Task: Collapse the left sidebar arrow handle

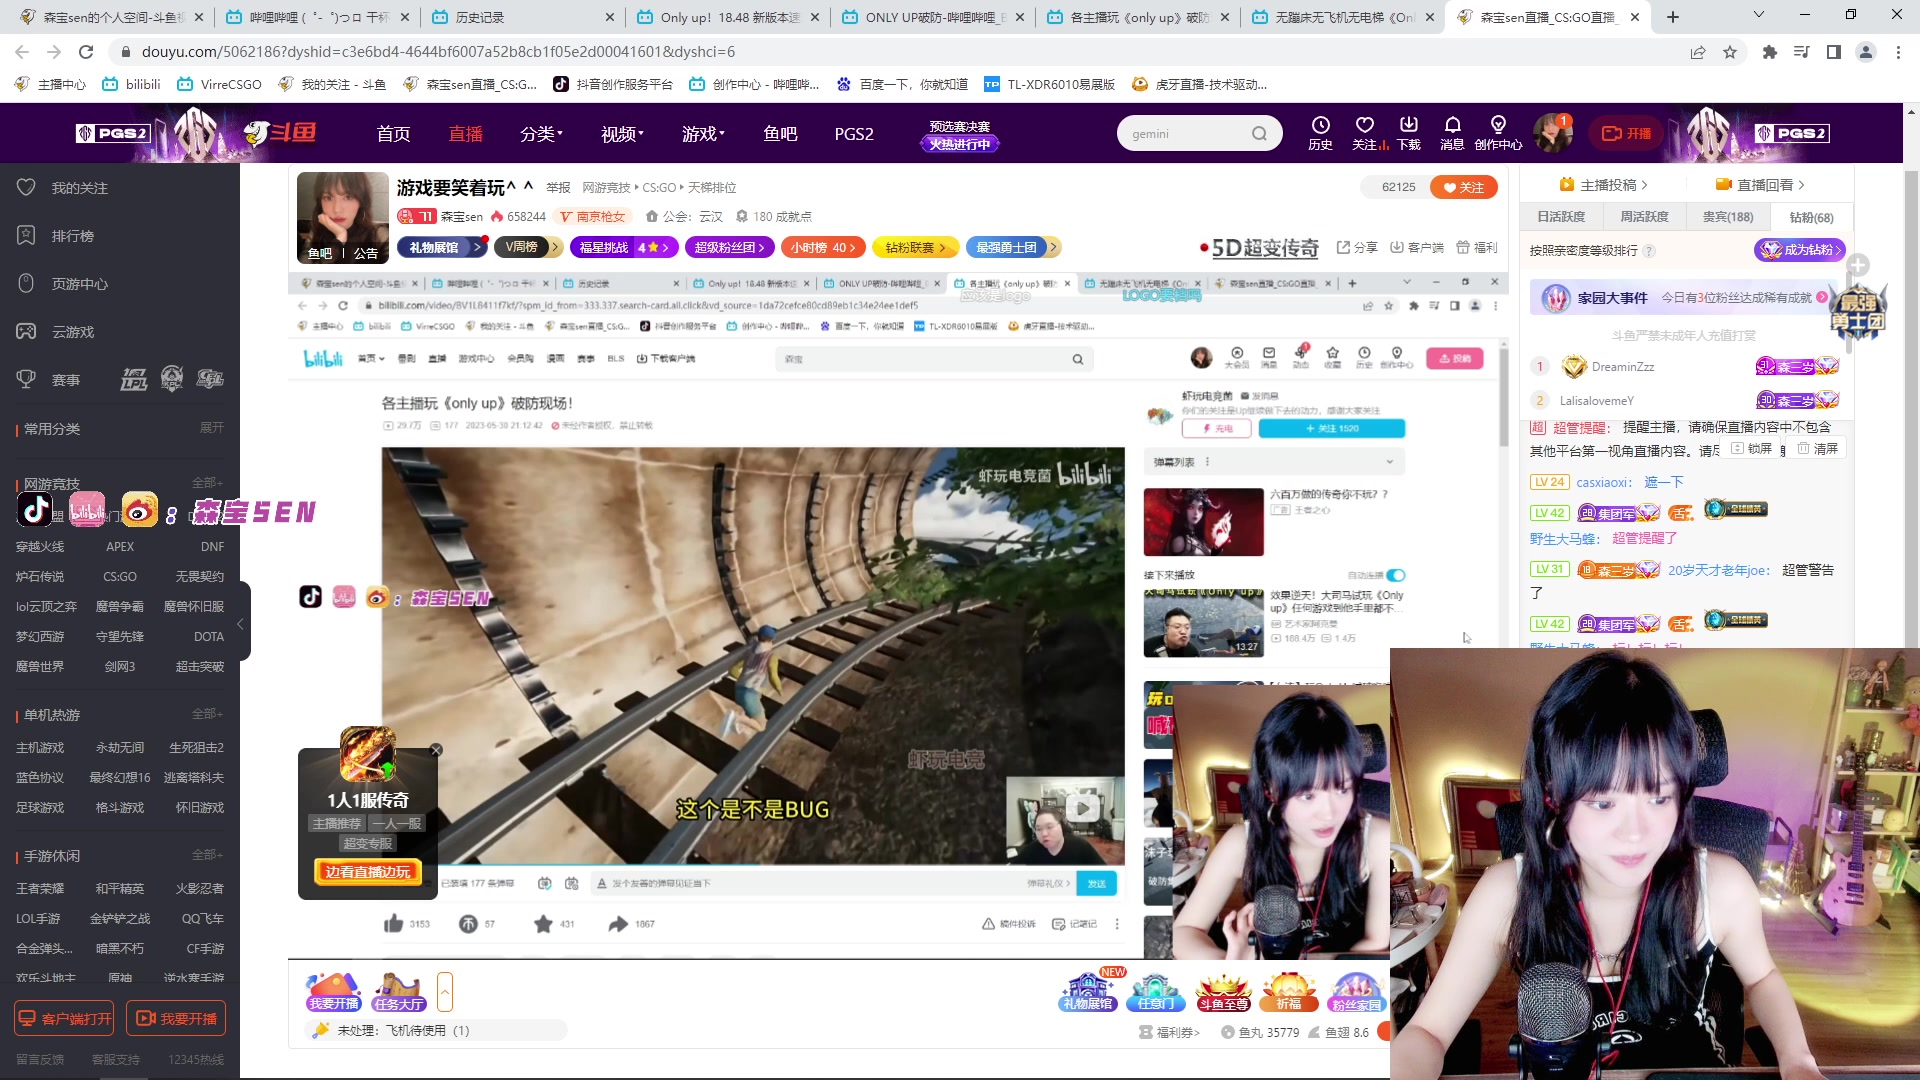Action: pyautogui.click(x=241, y=623)
